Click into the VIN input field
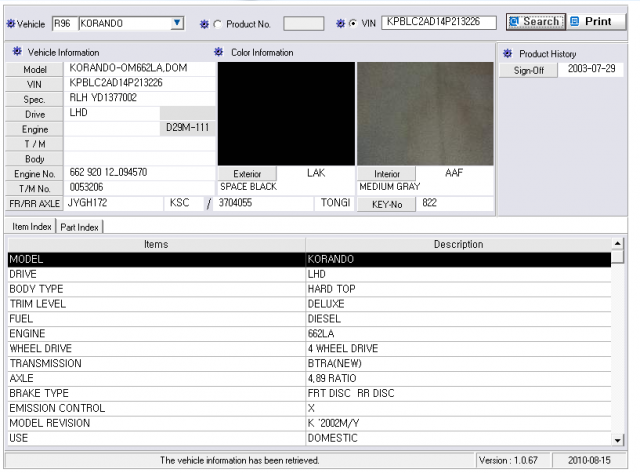Image resolution: width=640 pixels, height=473 pixels. (x=439, y=22)
